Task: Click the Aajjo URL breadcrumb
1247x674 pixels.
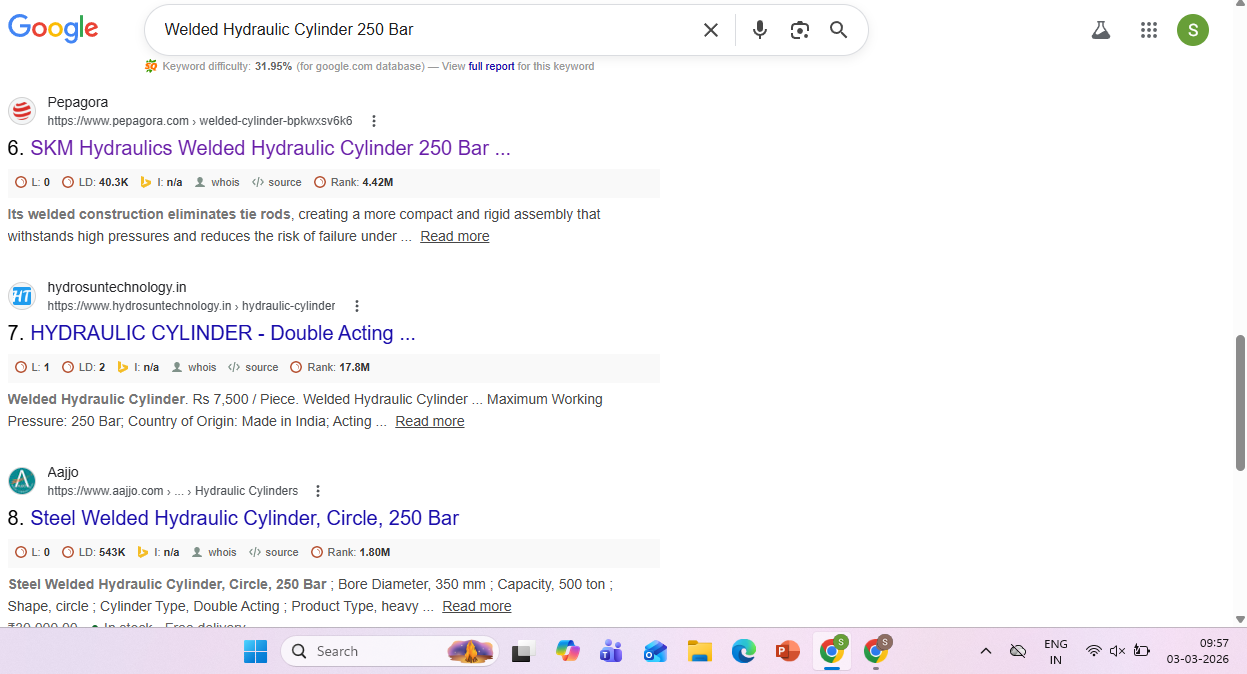Action: pos(173,491)
